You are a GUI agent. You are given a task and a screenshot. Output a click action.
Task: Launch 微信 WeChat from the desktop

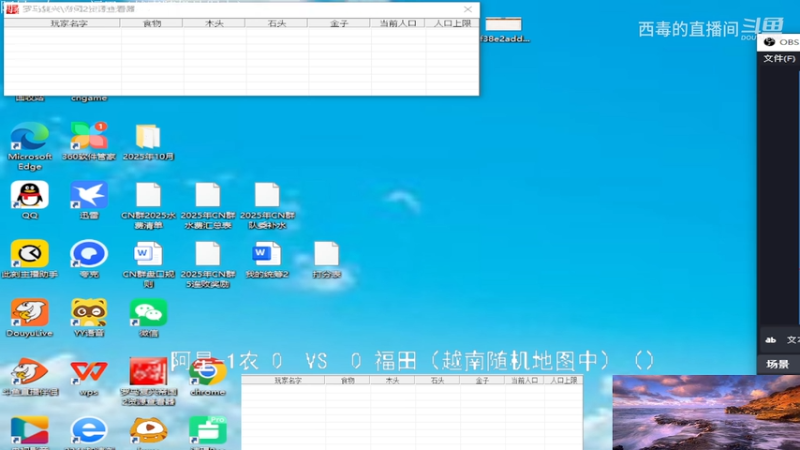point(148,318)
